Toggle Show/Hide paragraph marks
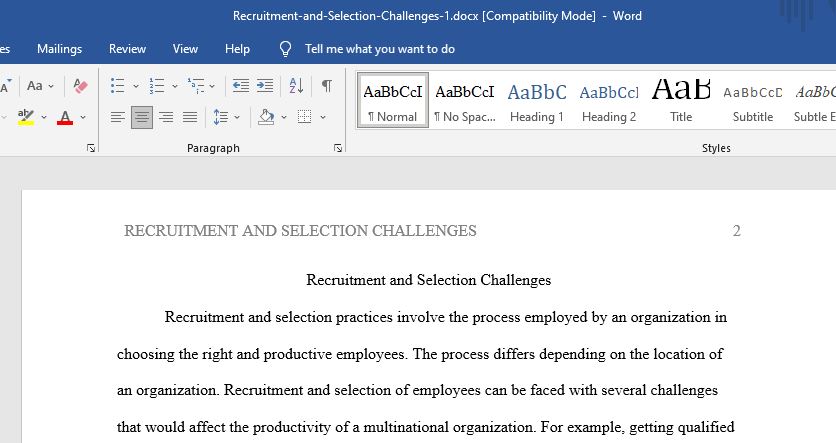The height and width of the screenshot is (443, 836). pyautogui.click(x=327, y=86)
